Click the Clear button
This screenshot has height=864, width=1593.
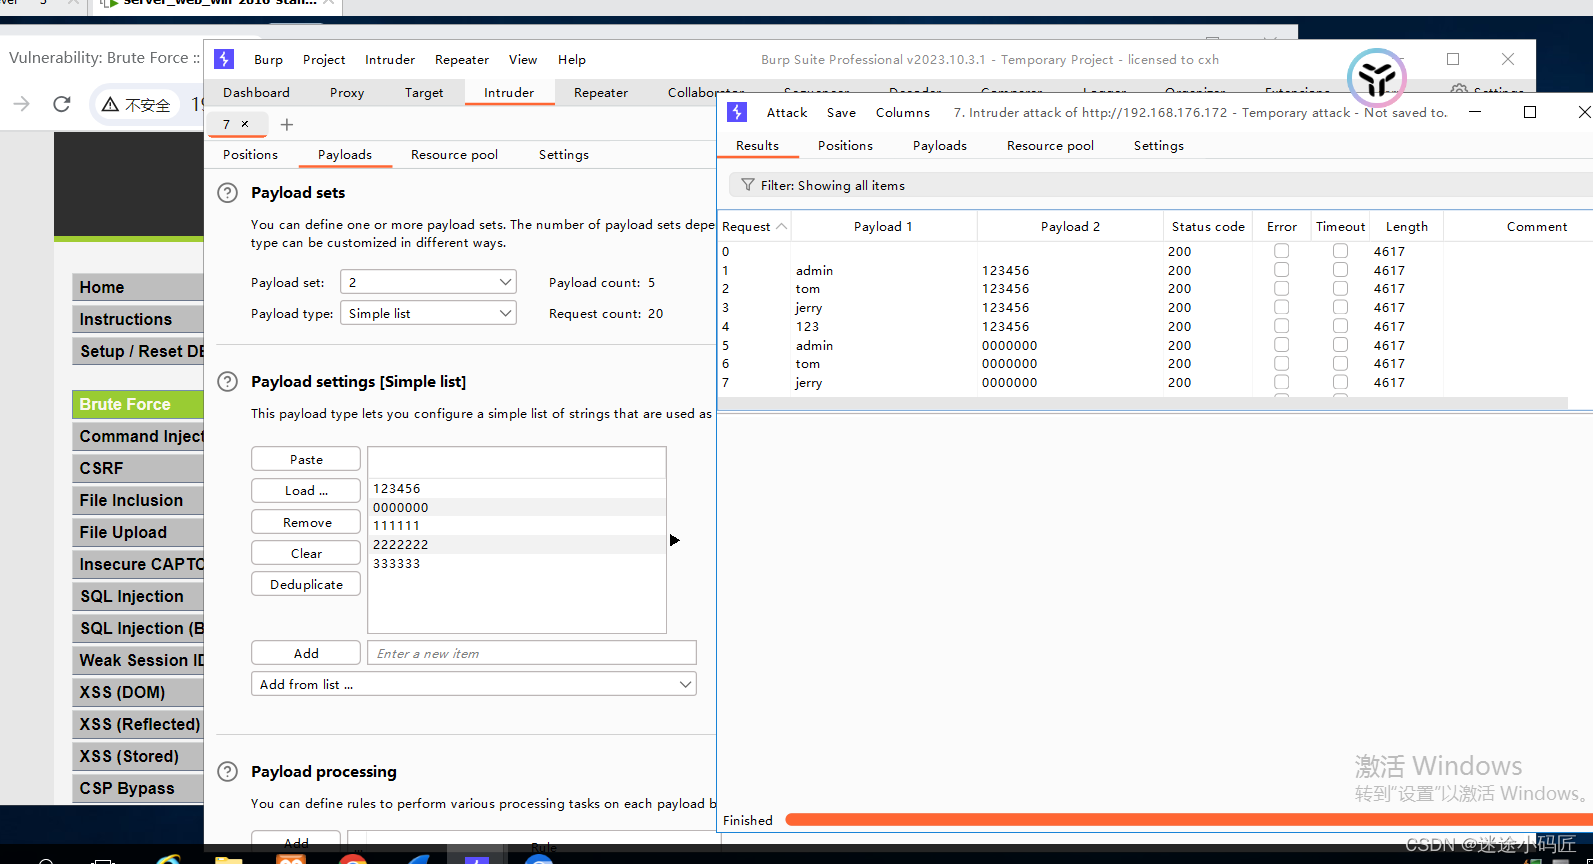coord(306,553)
